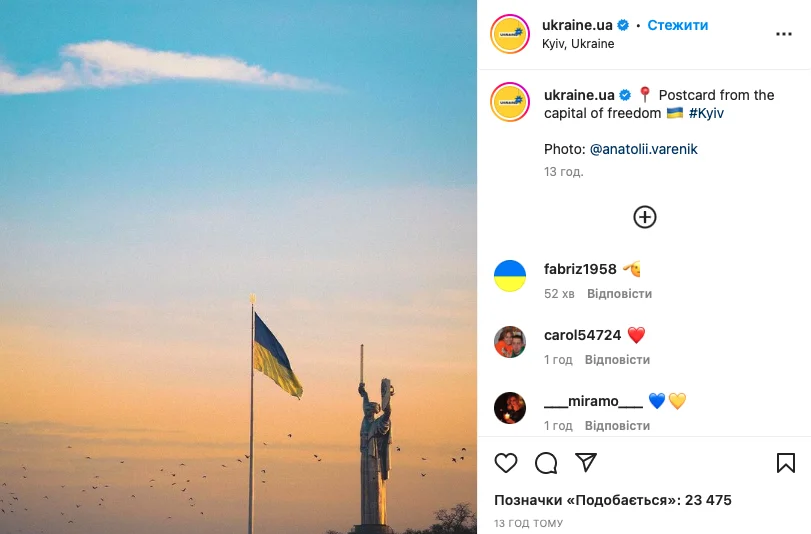The width and height of the screenshot is (811, 534).
Task: View likes count 23 475
Action: (x=613, y=500)
